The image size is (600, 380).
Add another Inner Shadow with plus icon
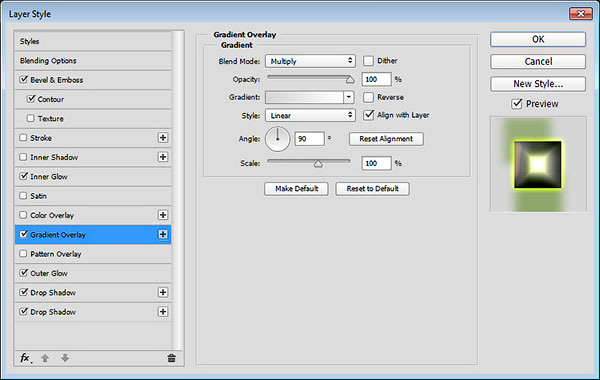pyautogui.click(x=163, y=157)
